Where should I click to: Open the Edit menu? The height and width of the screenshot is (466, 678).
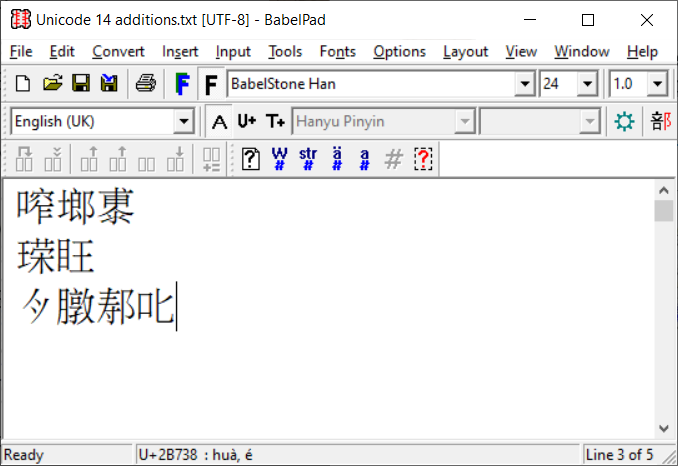[62, 51]
